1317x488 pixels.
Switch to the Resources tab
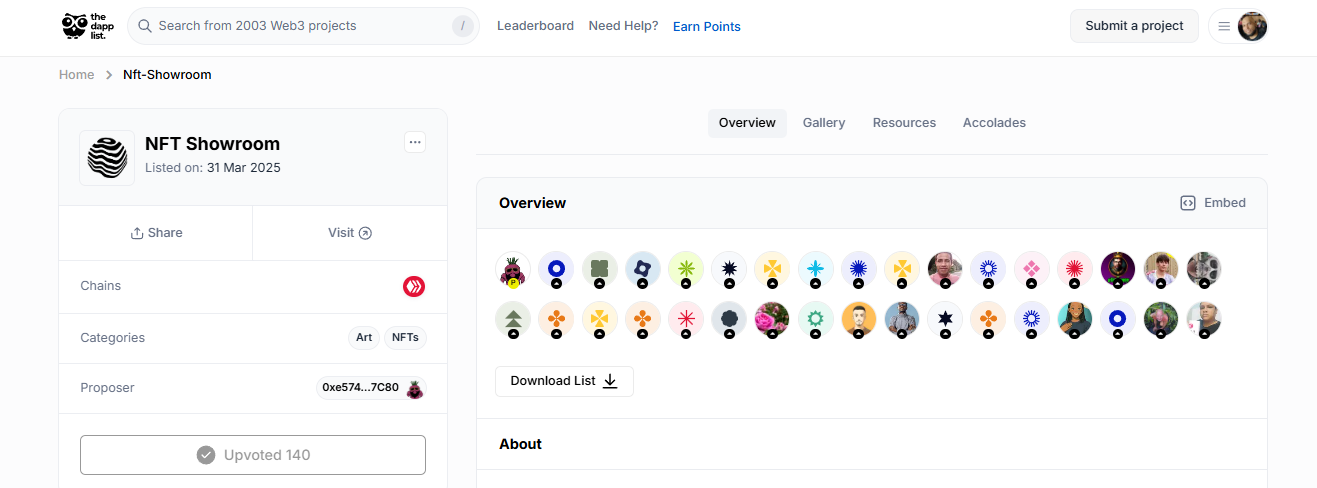pos(904,123)
